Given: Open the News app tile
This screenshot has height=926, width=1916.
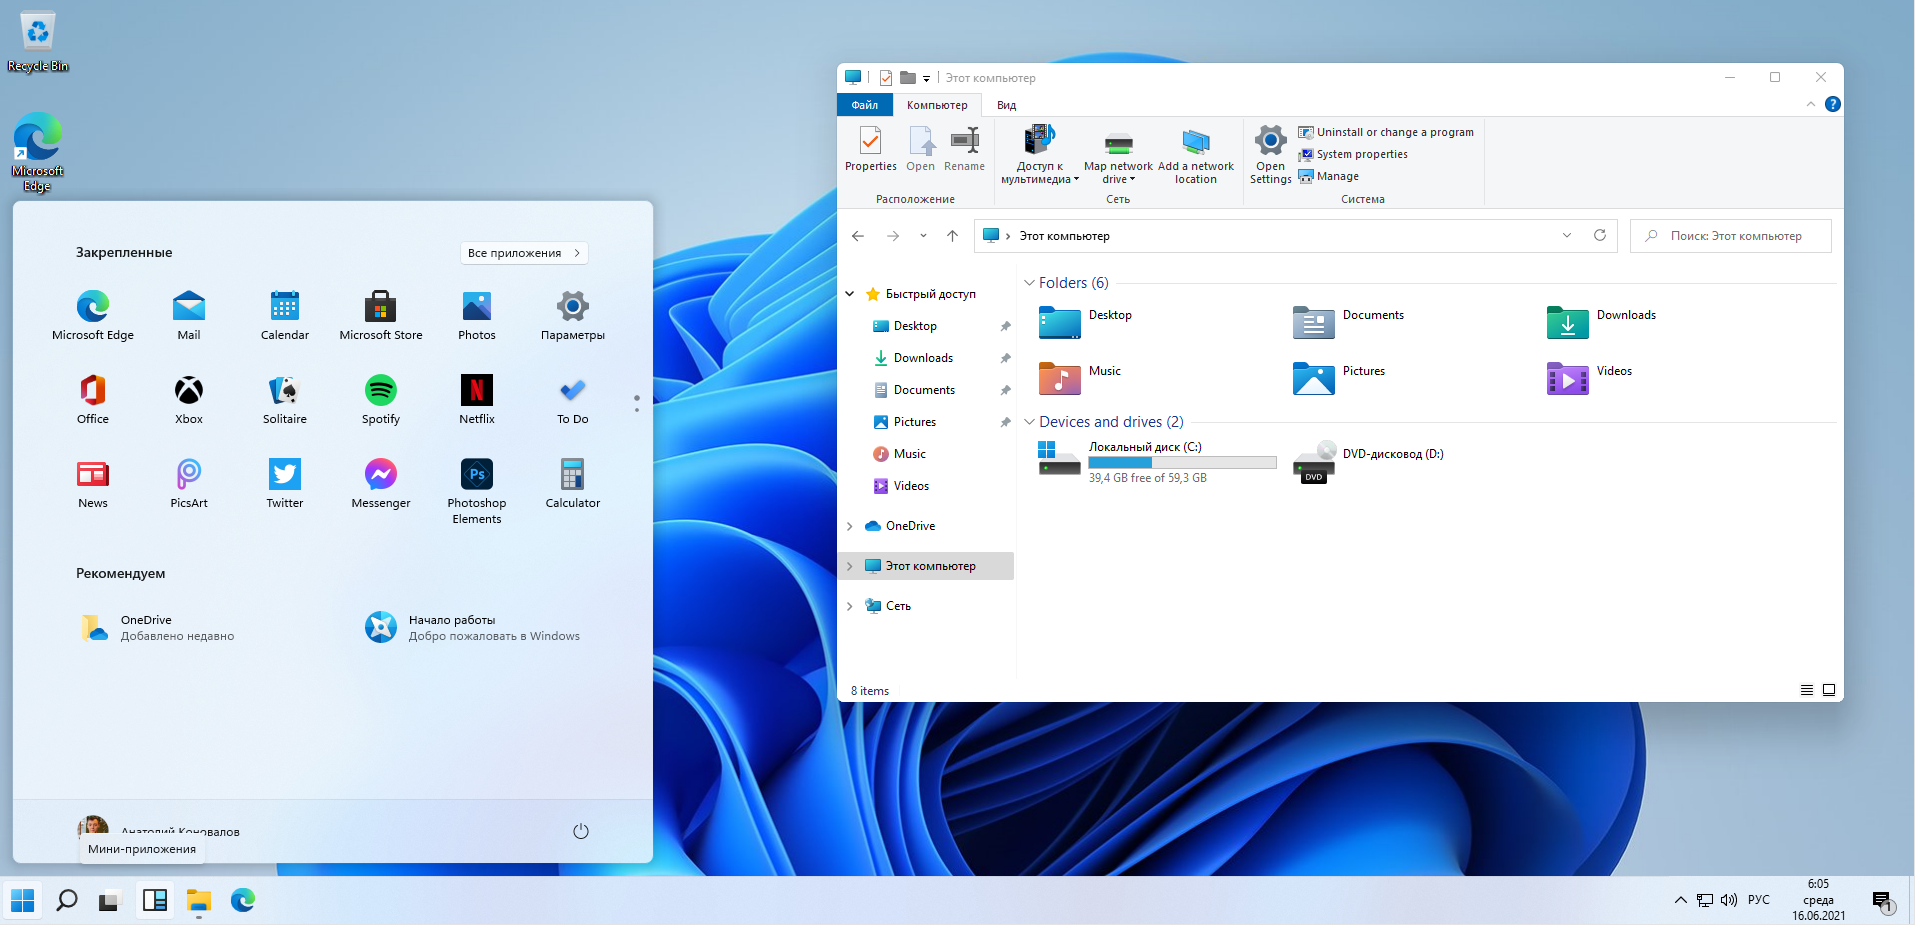Looking at the screenshot, I should pyautogui.click(x=93, y=483).
